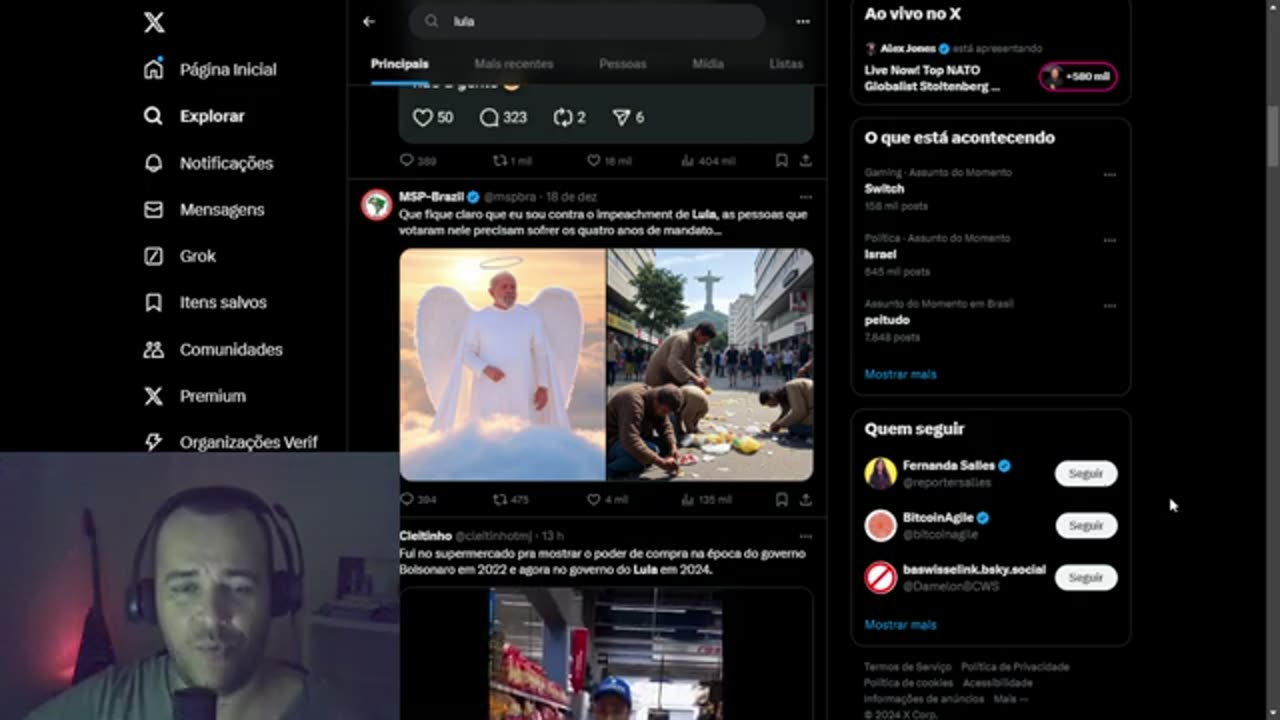Click Mostrar mais under trending topics
The width and height of the screenshot is (1280, 720).
(900, 374)
